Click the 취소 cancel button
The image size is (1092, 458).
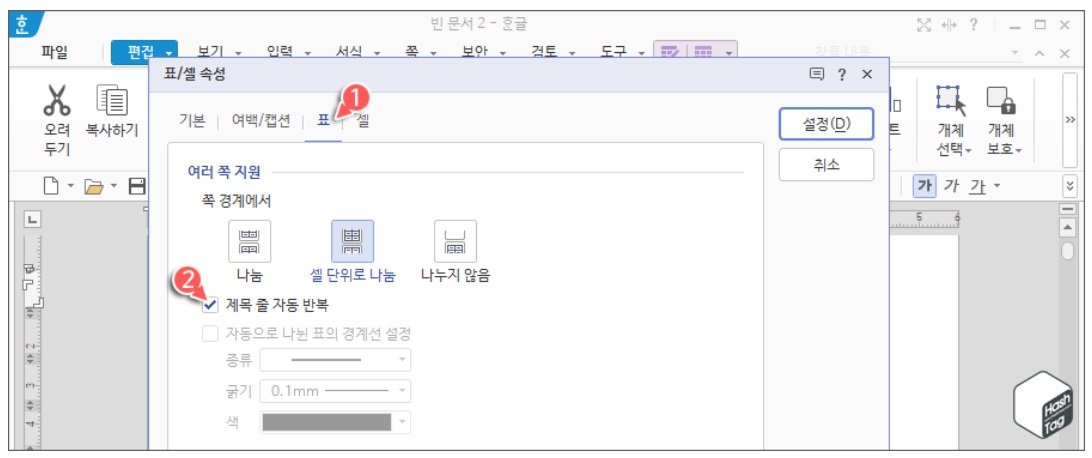click(826, 165)
